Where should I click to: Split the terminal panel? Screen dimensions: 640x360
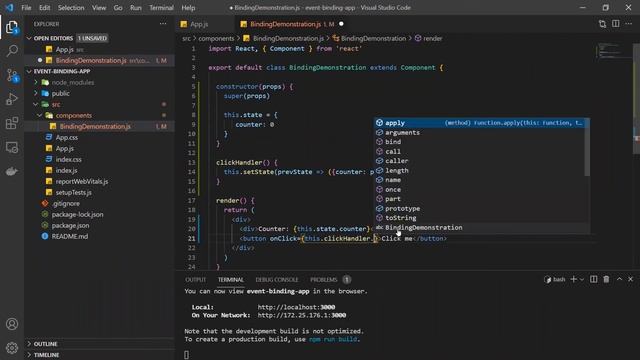point(593,279)
